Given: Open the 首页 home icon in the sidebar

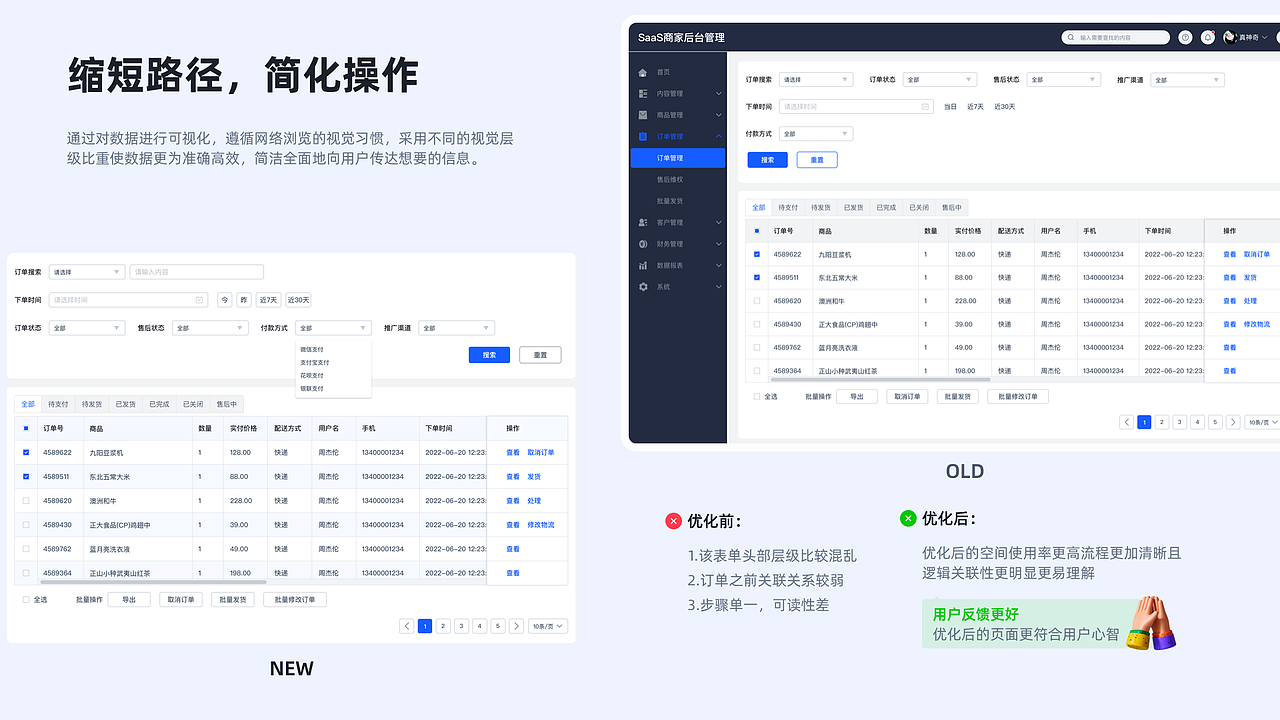Looking at the screenshot, I should [x=642, y=71].
